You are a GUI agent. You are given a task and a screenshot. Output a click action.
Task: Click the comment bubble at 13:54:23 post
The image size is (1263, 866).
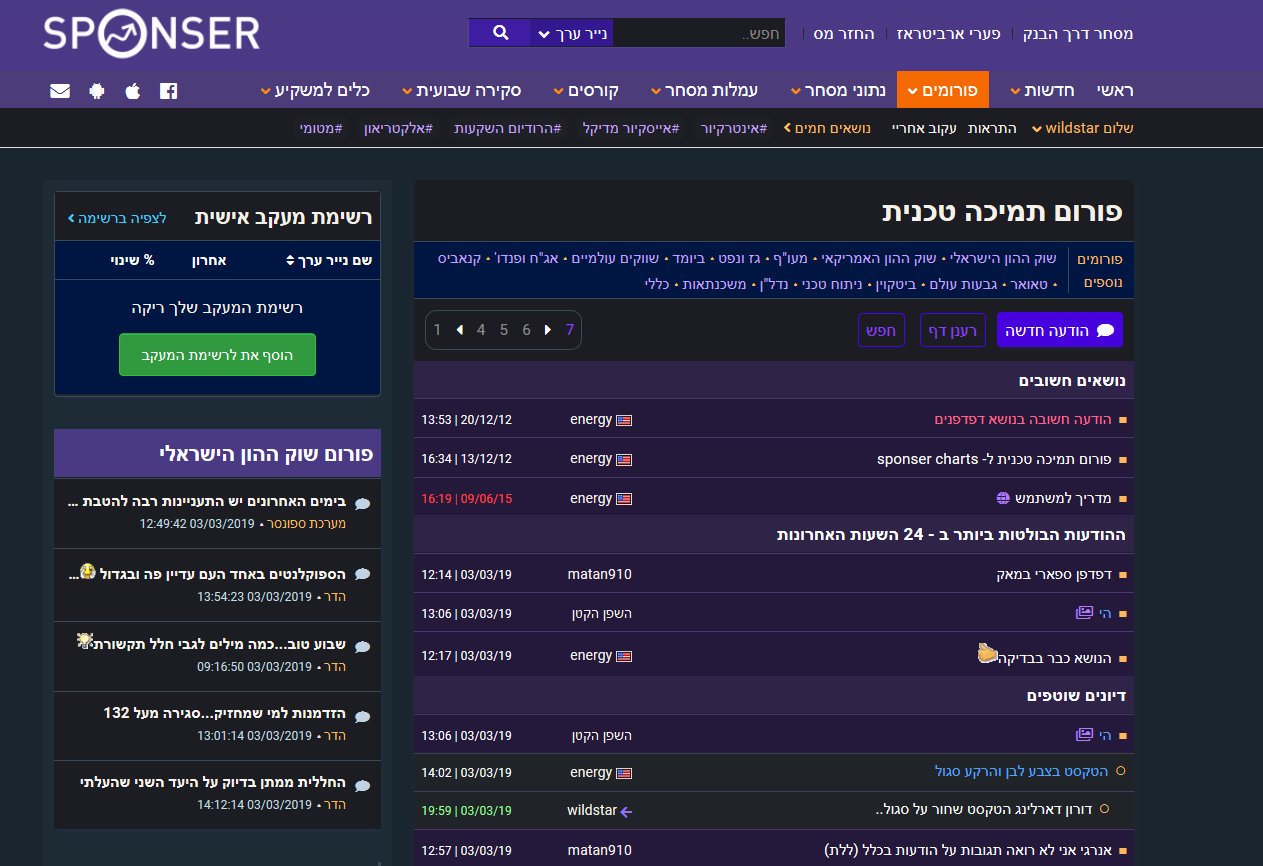(363, 575)
